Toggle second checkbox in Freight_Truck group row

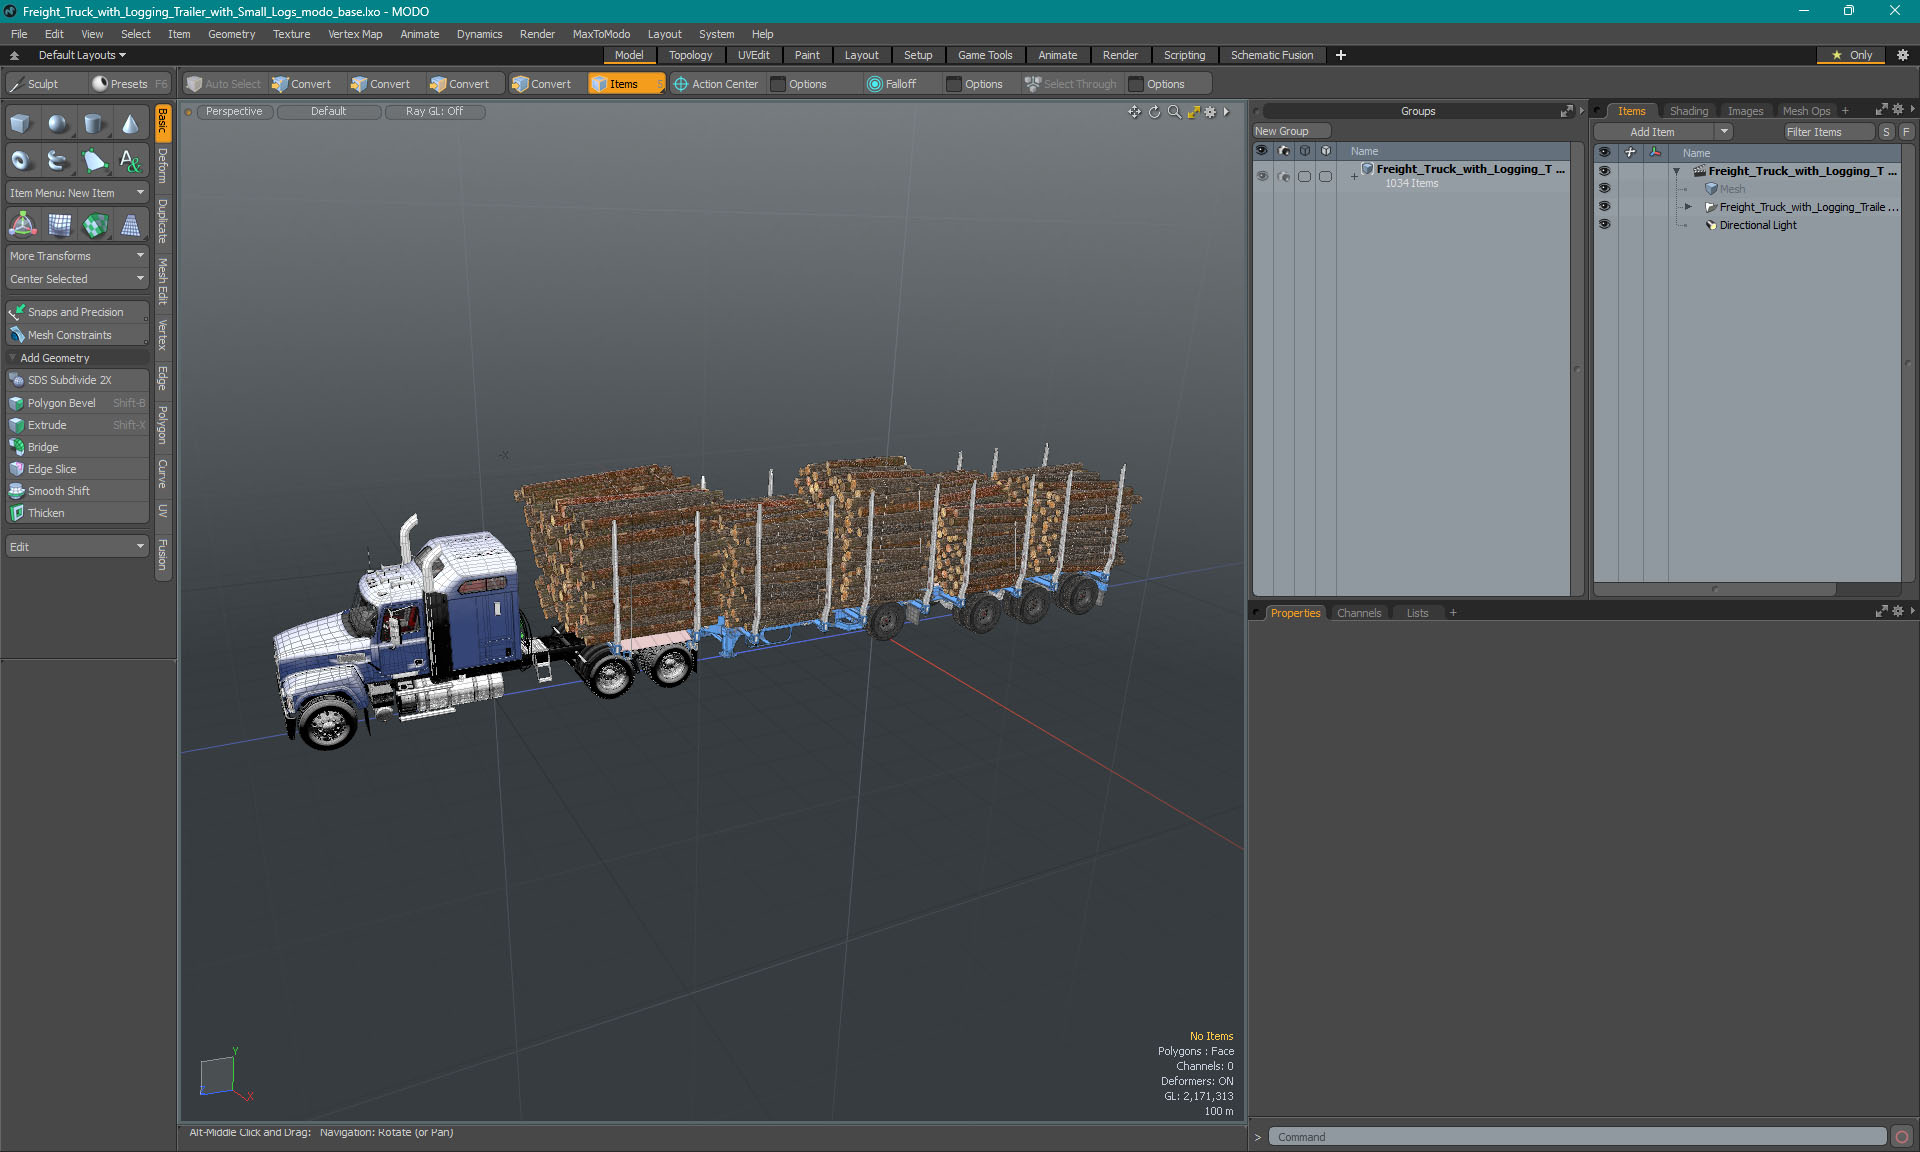(x=1325, y=176)
